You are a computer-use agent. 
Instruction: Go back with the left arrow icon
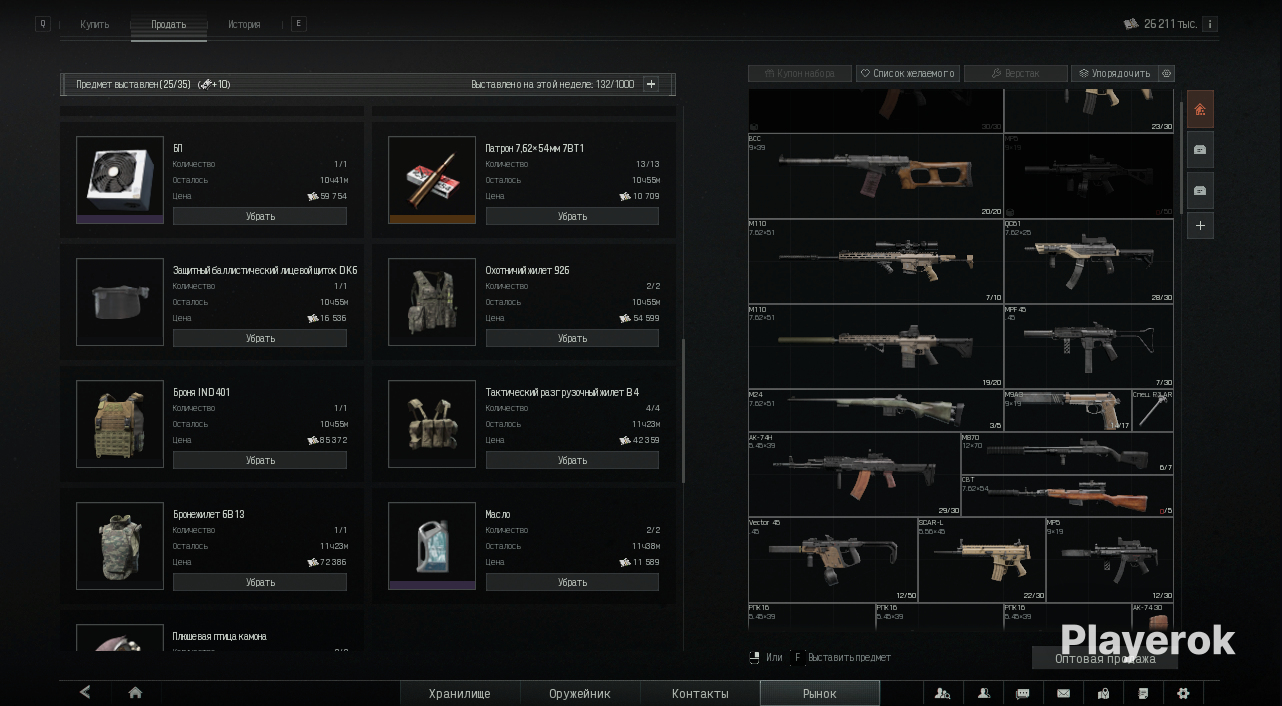point(85,692)
